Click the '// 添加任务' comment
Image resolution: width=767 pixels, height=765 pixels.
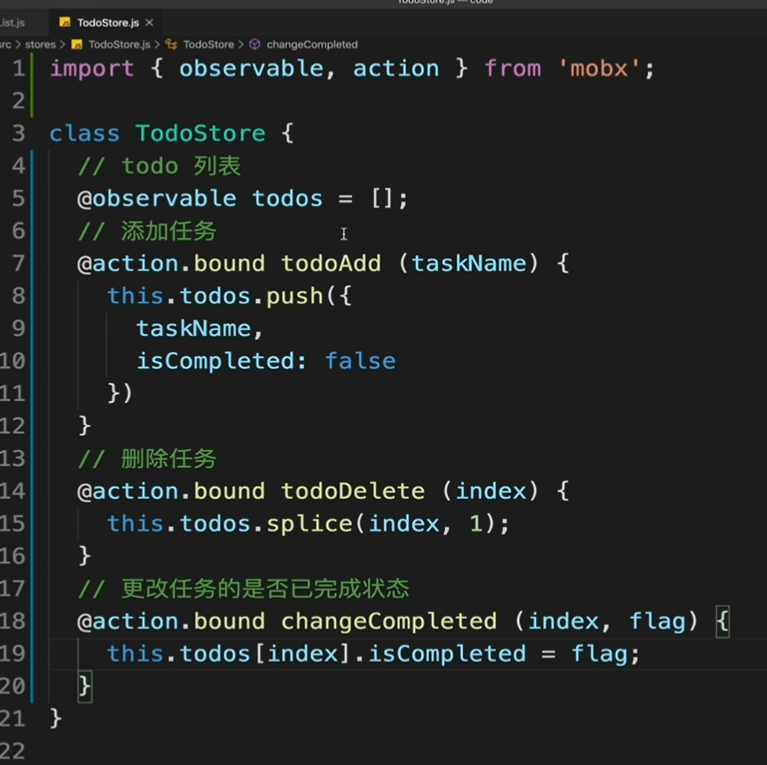(147, 231)
